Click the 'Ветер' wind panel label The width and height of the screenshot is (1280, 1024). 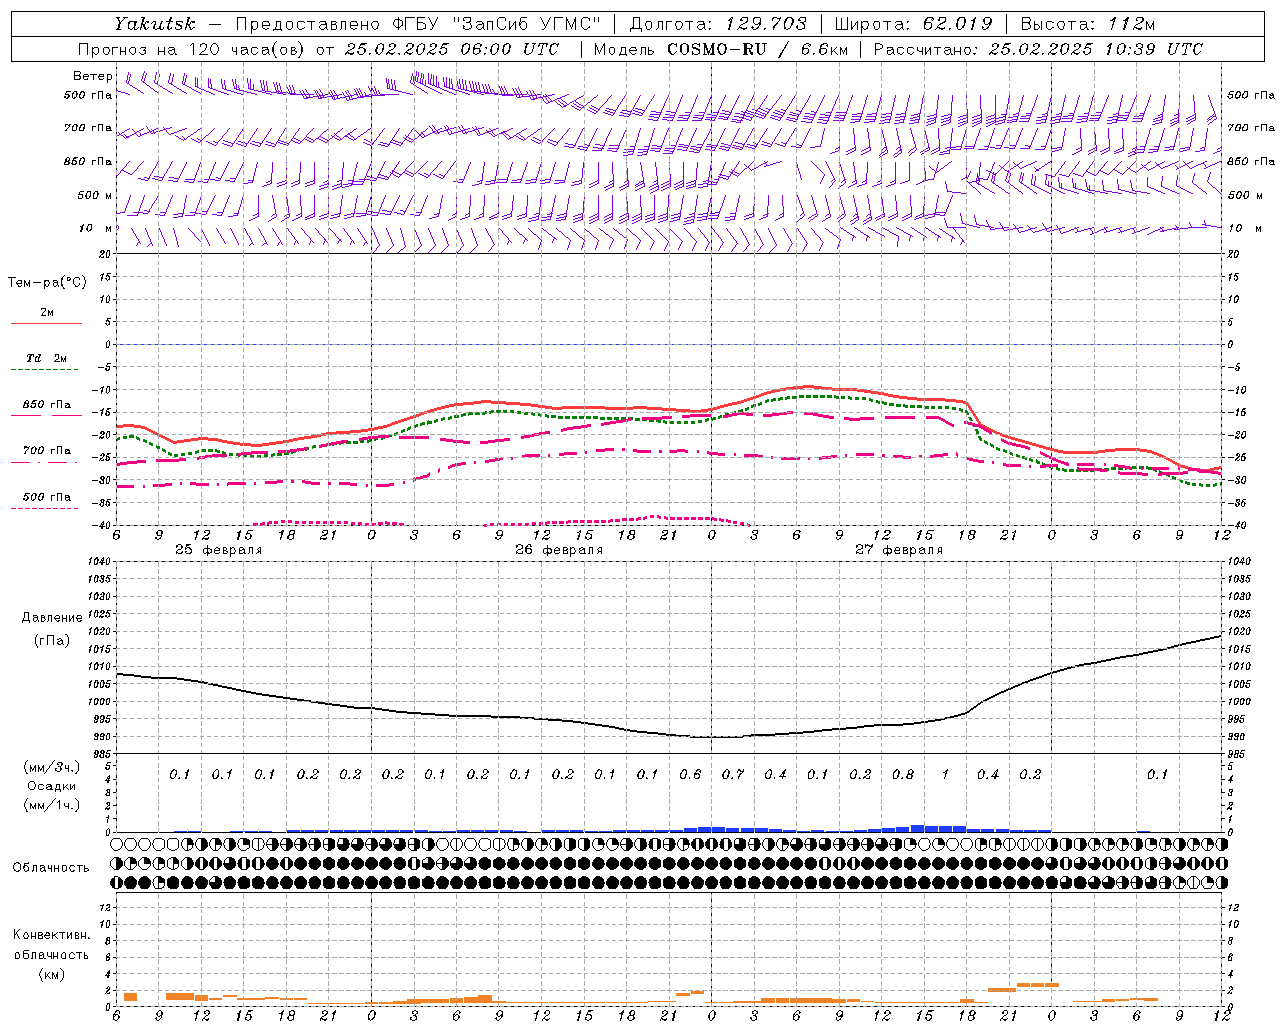pos(93,76)
